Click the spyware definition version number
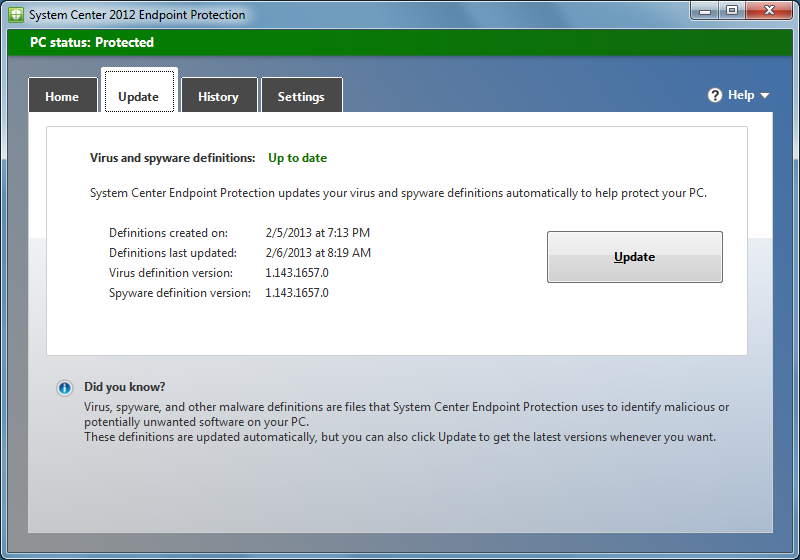800x560 pixels. tap(297, 293)
